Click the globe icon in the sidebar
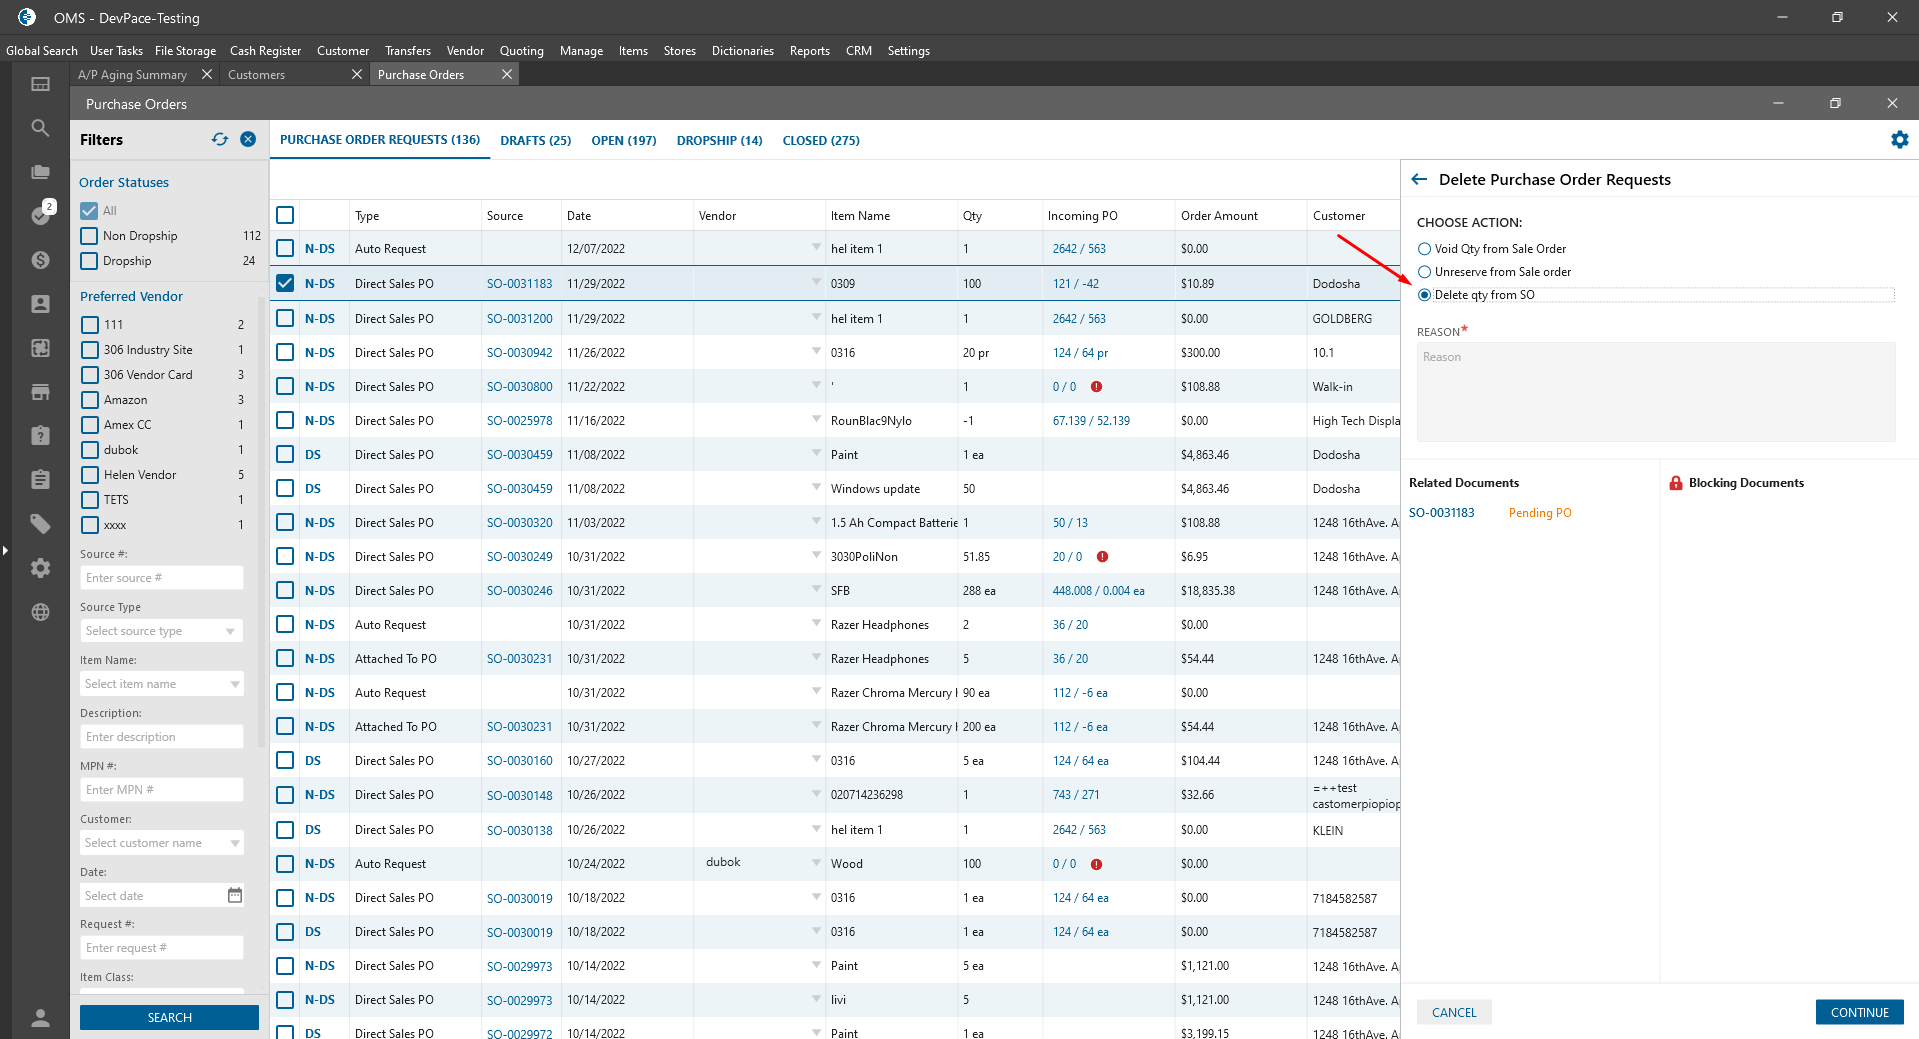 [x=40, y=612]
